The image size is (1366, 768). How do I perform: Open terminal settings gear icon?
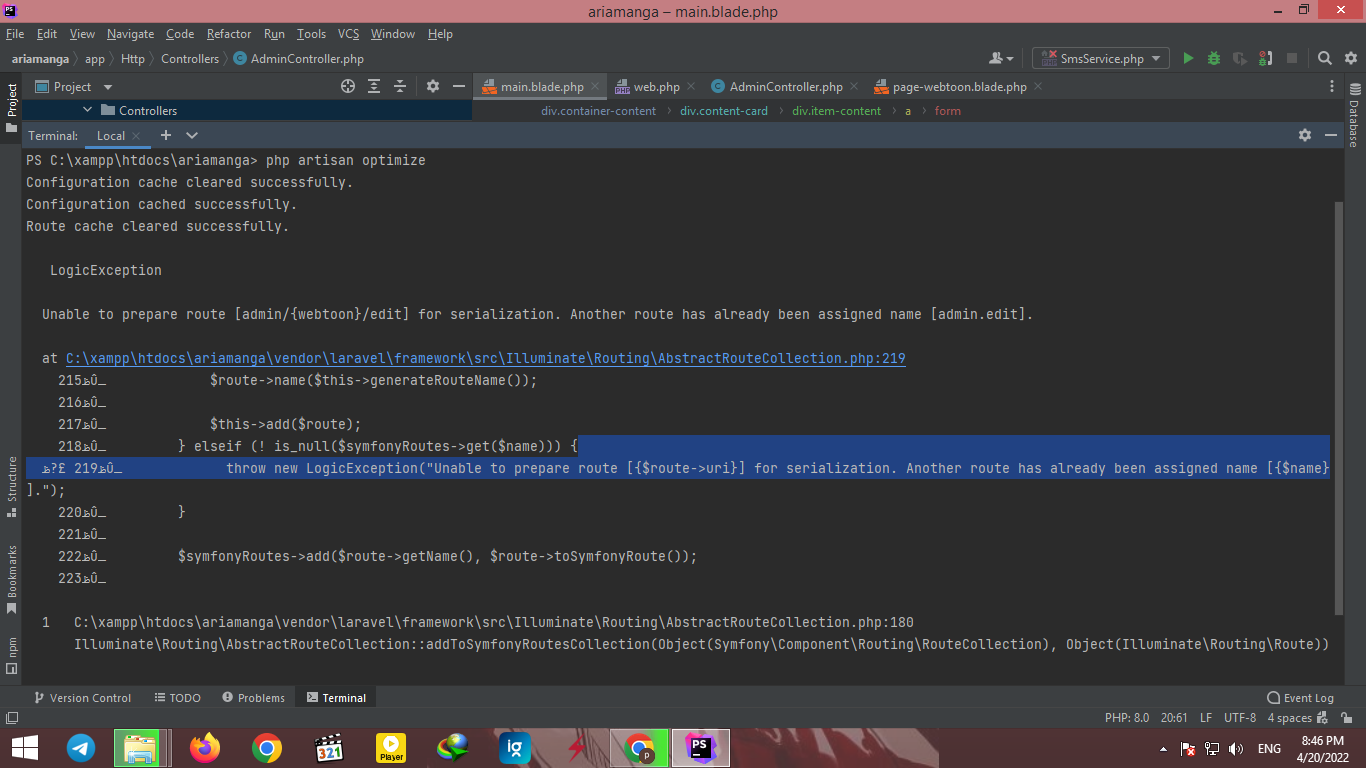[1304, 135]
